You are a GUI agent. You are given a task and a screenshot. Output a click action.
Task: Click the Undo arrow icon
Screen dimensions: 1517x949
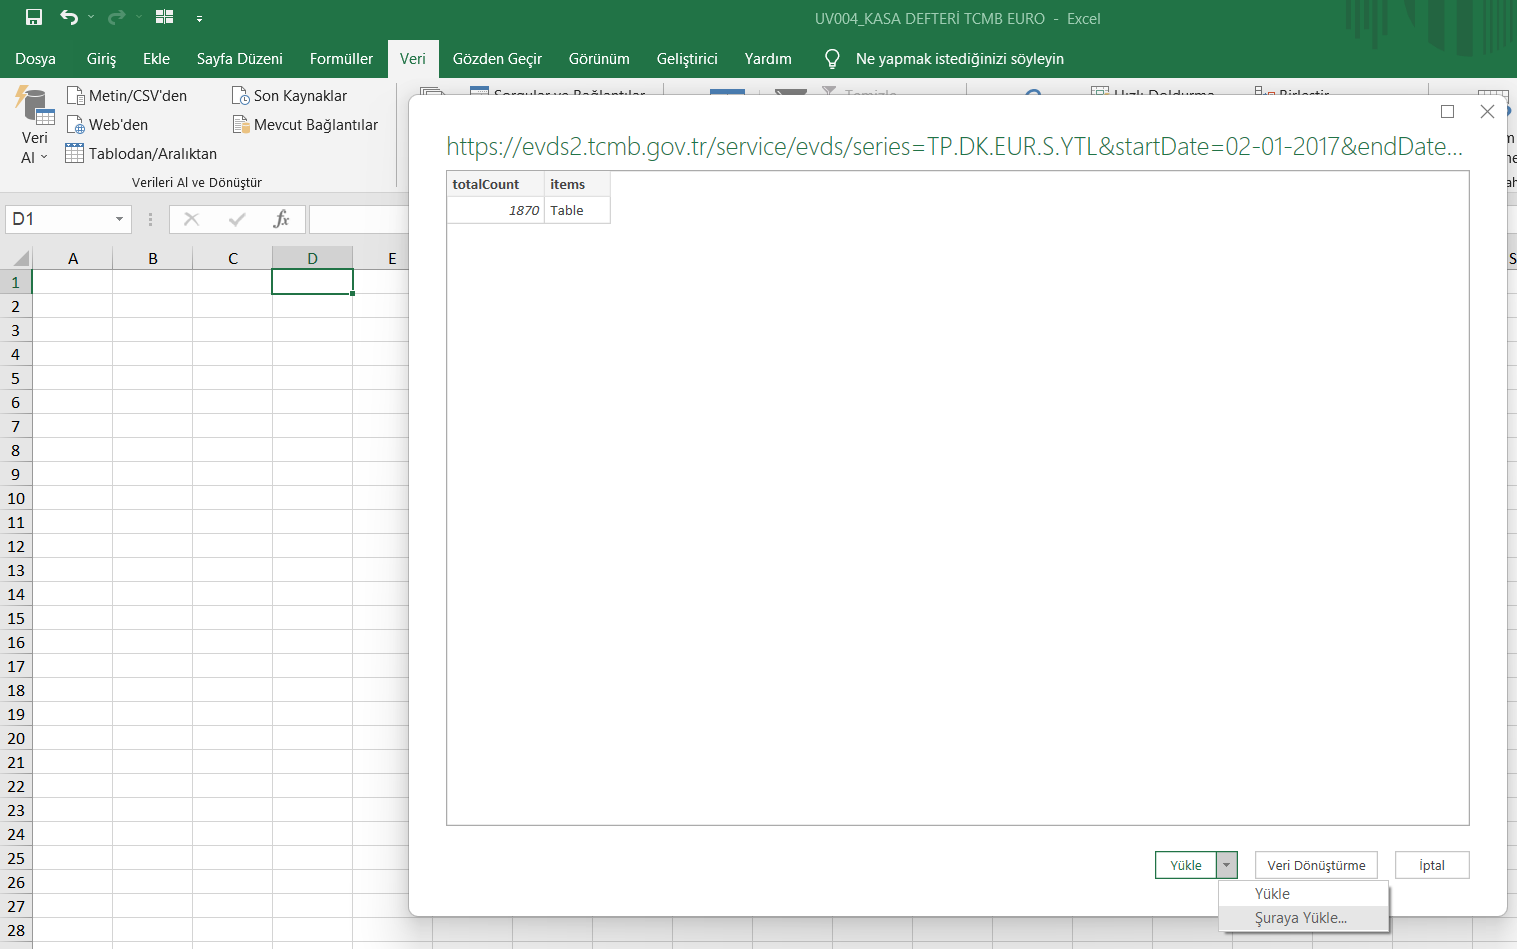point(68,17)
